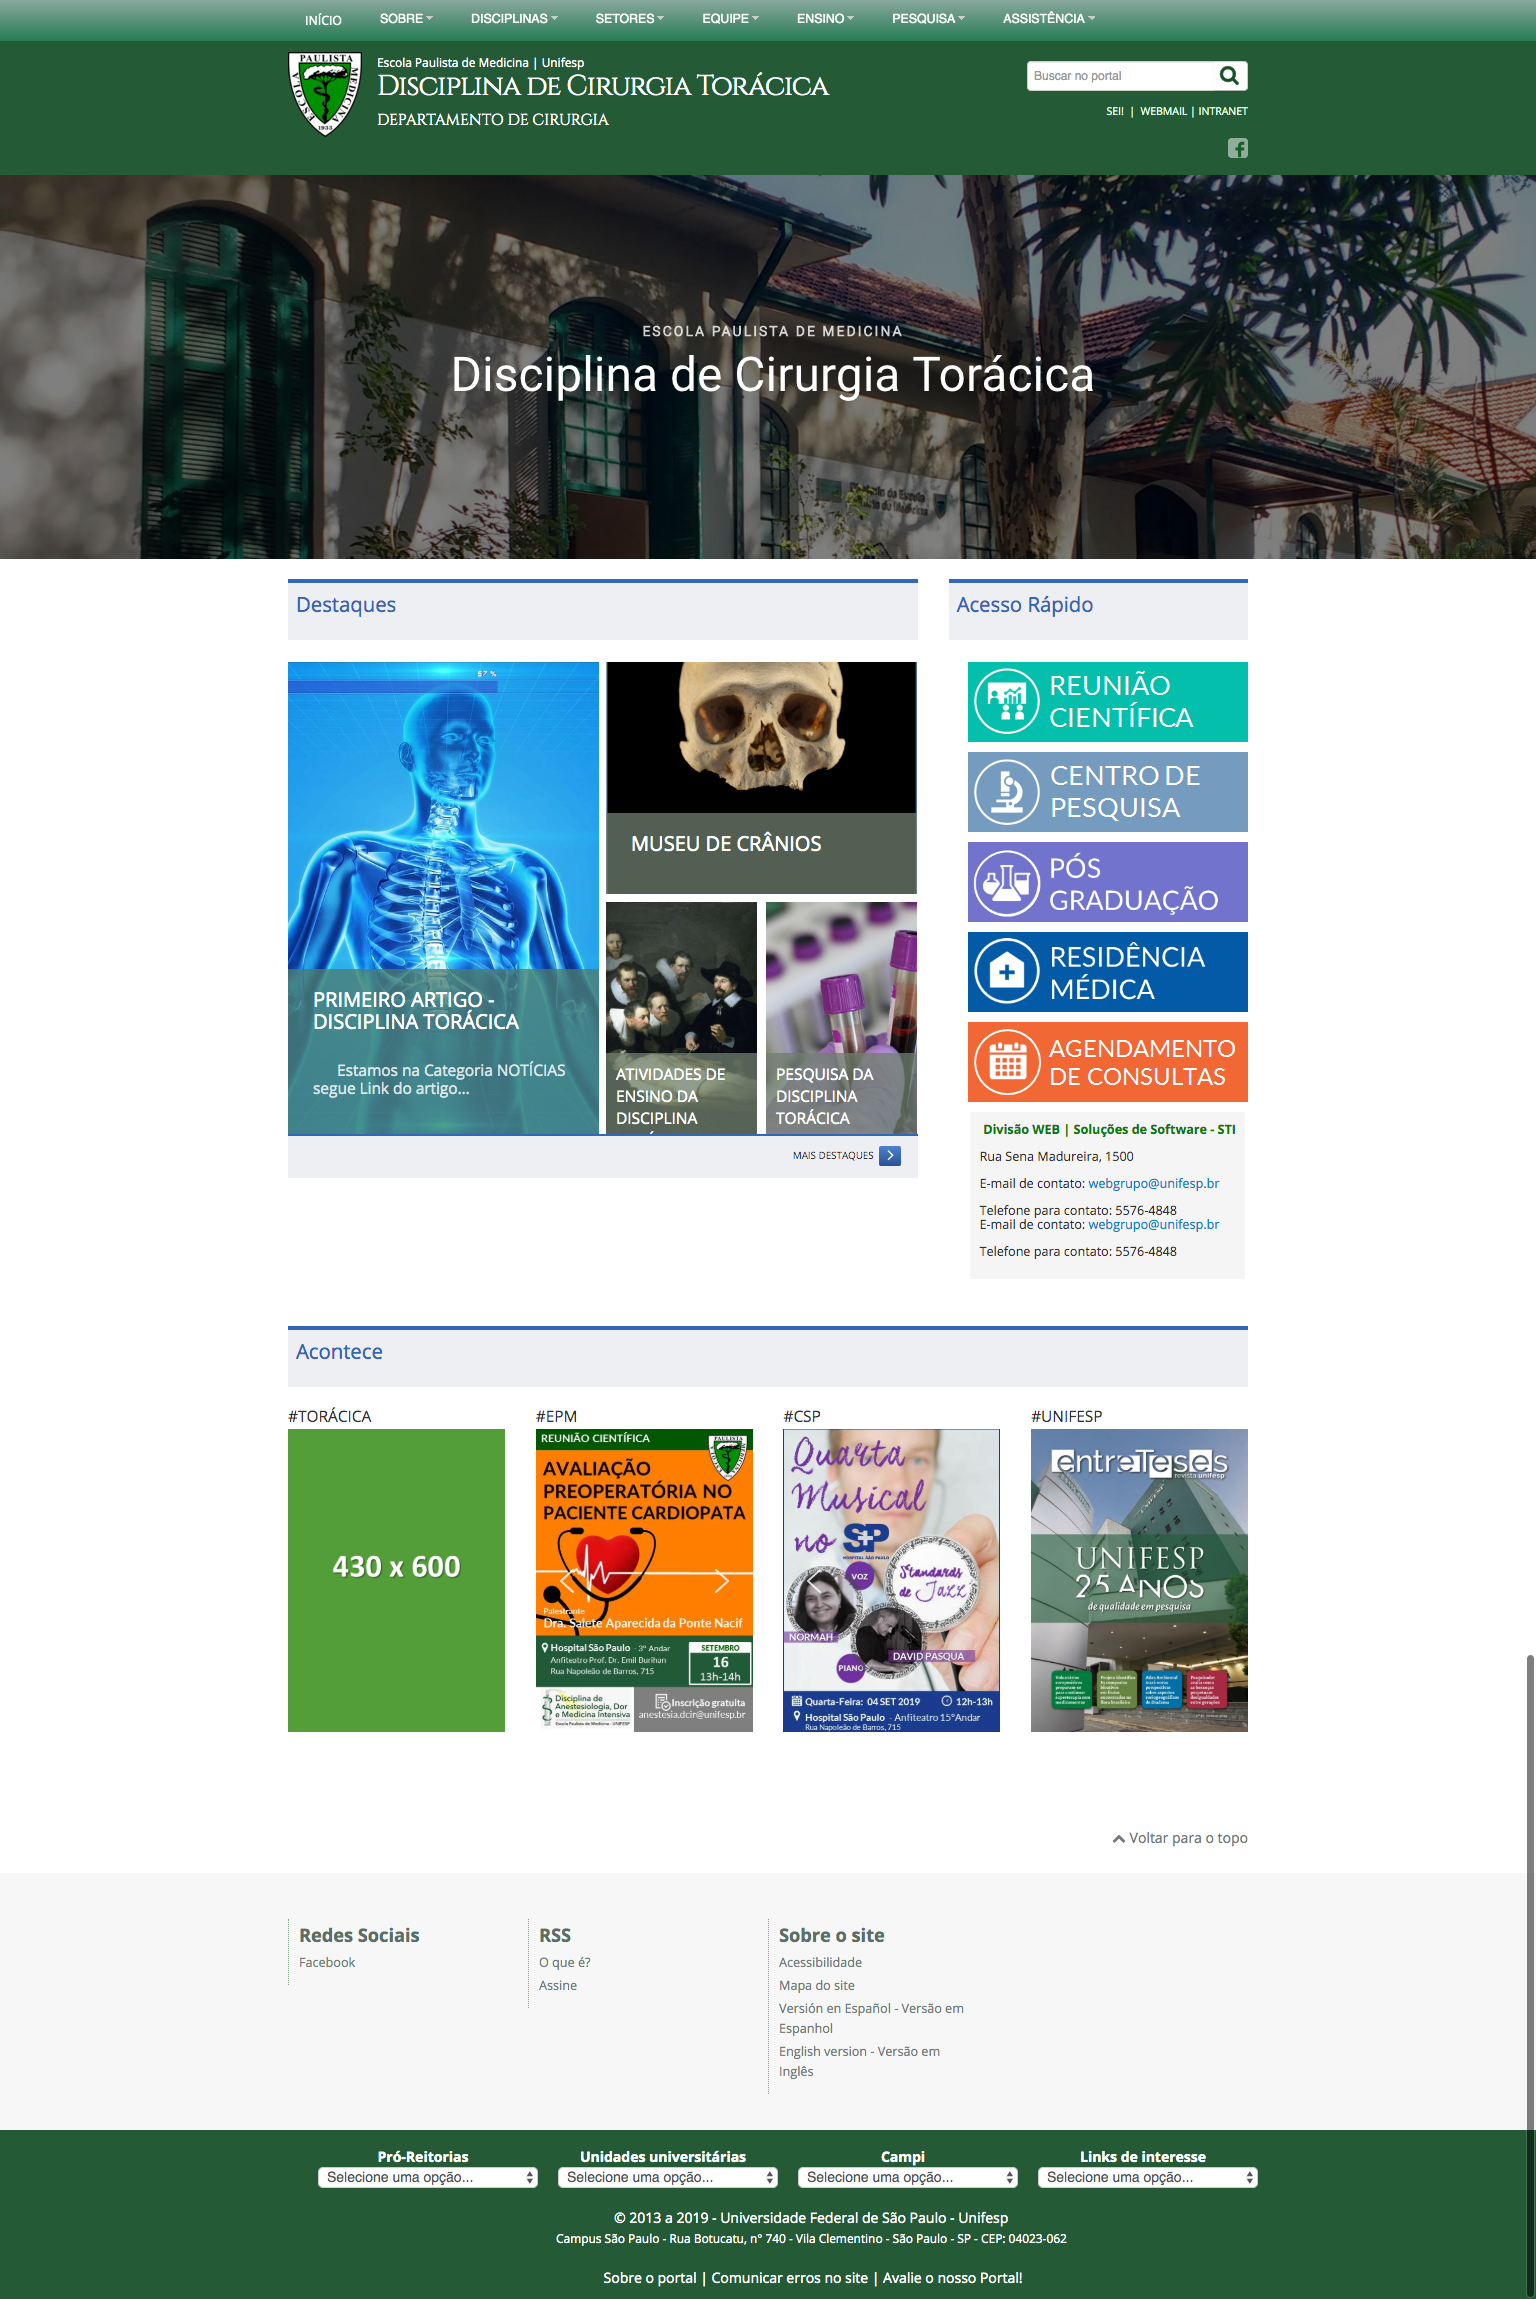Click the left carousel arrow on EPM poster
This screenshot has width=1536, height=2299.
click(x=566, y=1582)
